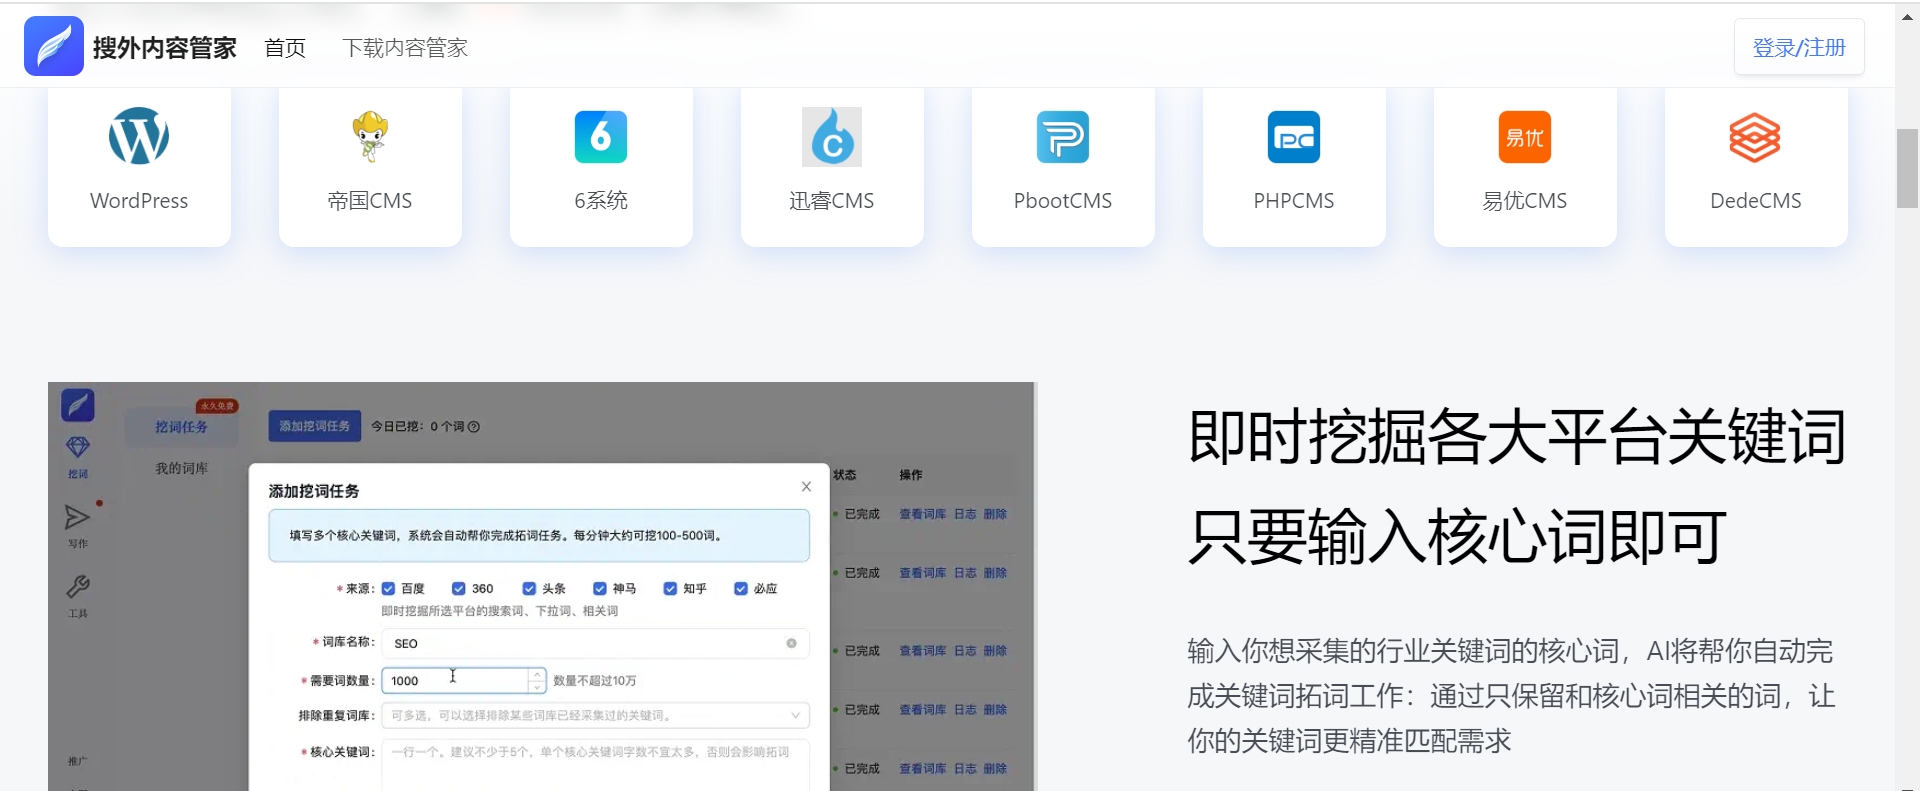This screenshot has width=1920, height=791.
Task: Switch to the 挖词任务 tab
Action: point(181,427)
